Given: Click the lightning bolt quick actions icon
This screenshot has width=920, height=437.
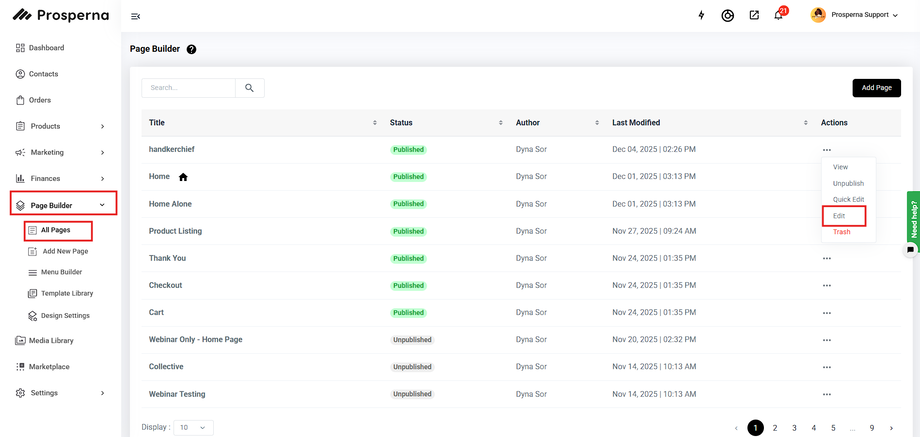Looking at the screenshot, I should click(x=701, y=16).
